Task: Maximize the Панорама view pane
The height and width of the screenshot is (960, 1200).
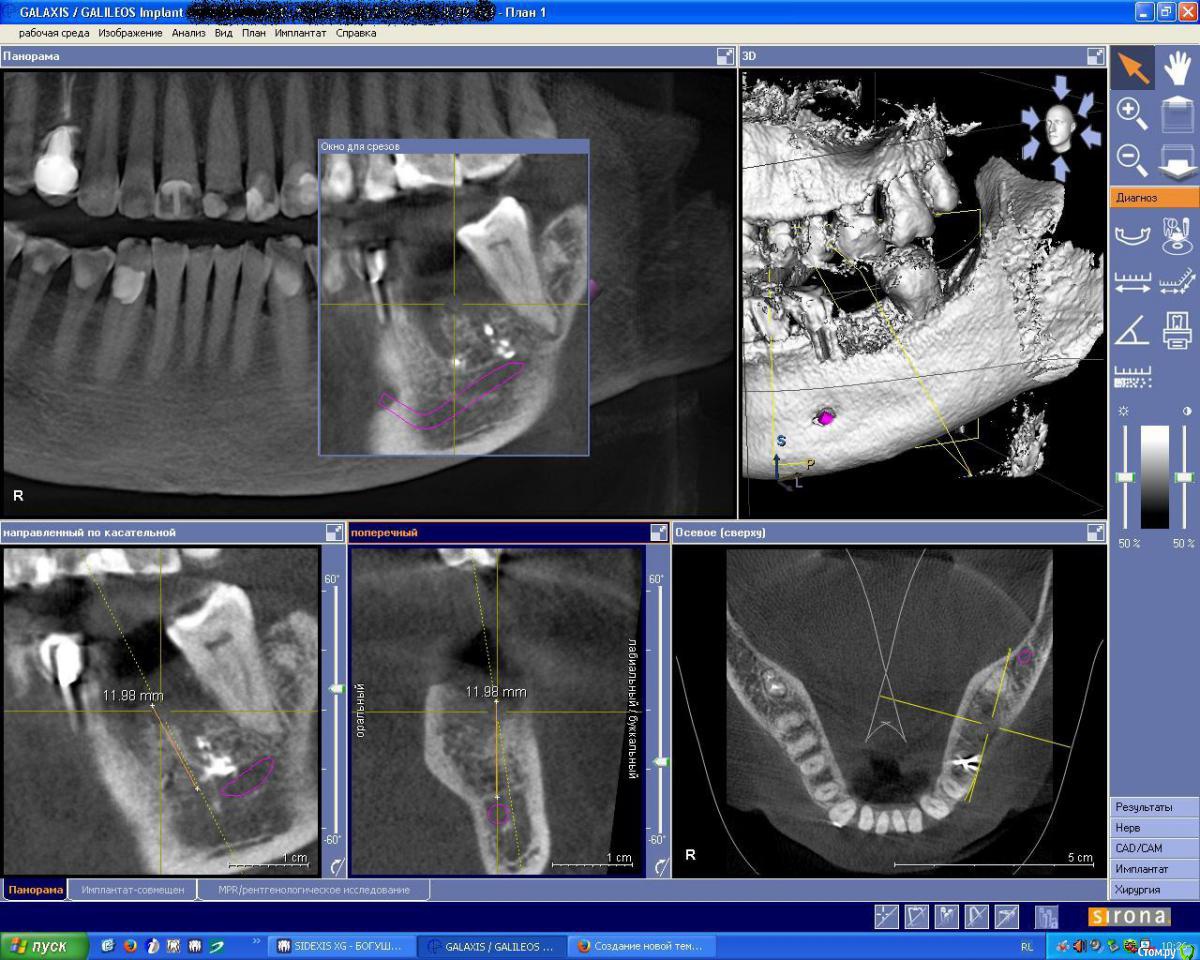Action: 725,57
